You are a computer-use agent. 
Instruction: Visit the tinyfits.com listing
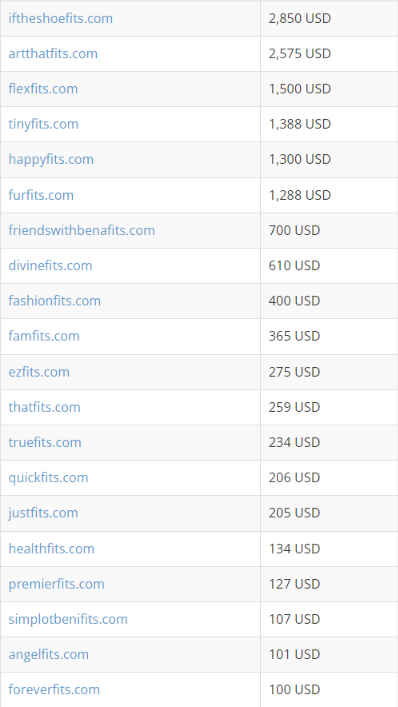click(x=43, y=124)
